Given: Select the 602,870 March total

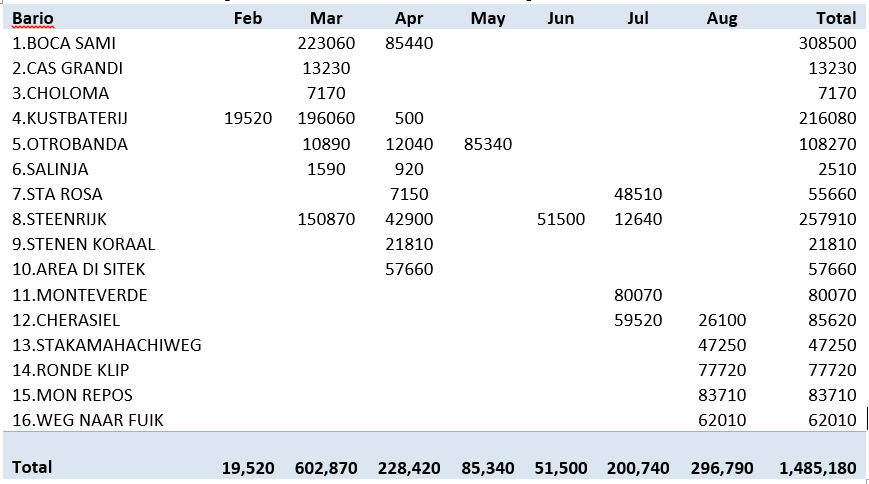Looking at the screenshot, I should point(326,468).
